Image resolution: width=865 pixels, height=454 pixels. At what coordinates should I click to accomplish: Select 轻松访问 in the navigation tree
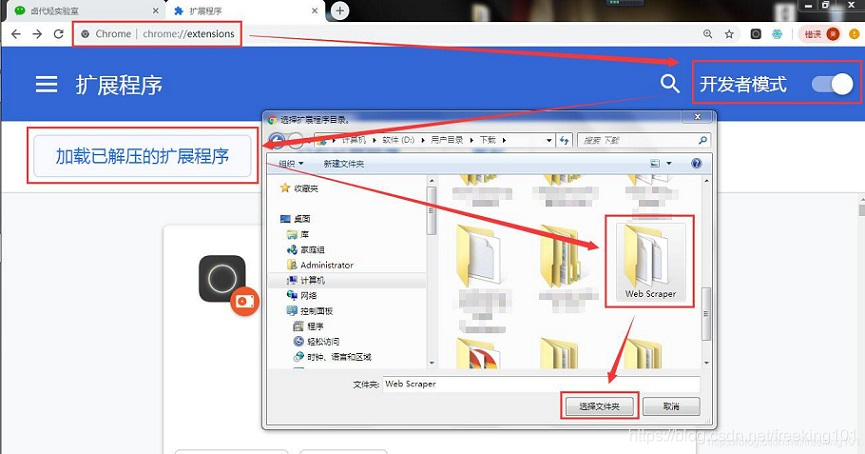coord(317,341)
